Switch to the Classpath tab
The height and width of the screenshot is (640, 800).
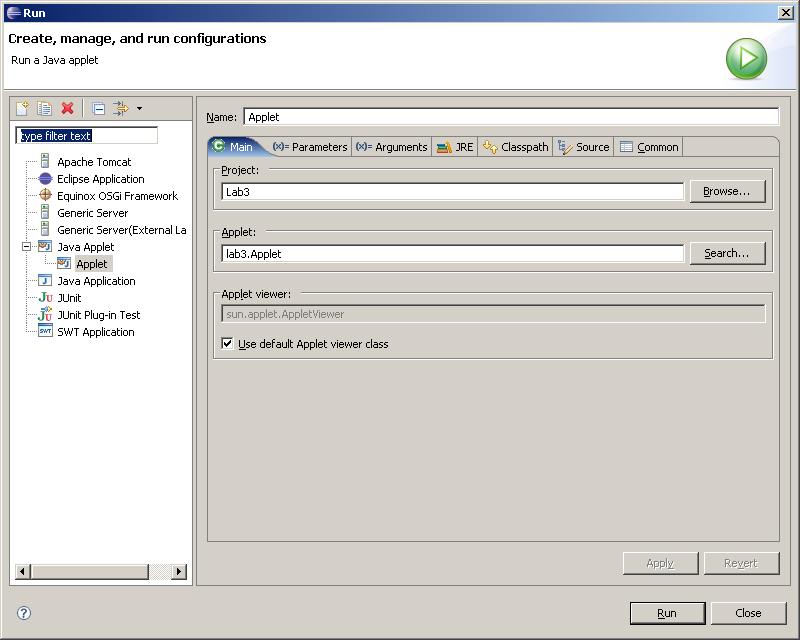point(515,147)
